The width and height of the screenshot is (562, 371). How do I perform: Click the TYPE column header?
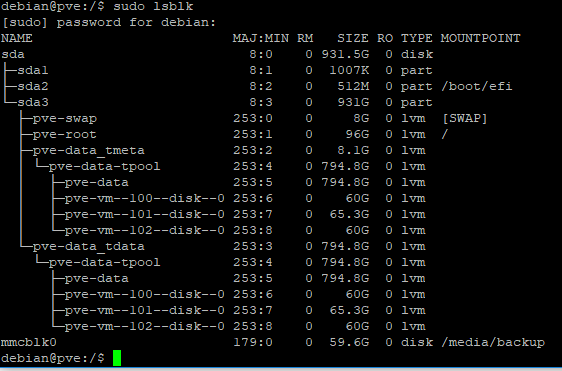[416, 38]
